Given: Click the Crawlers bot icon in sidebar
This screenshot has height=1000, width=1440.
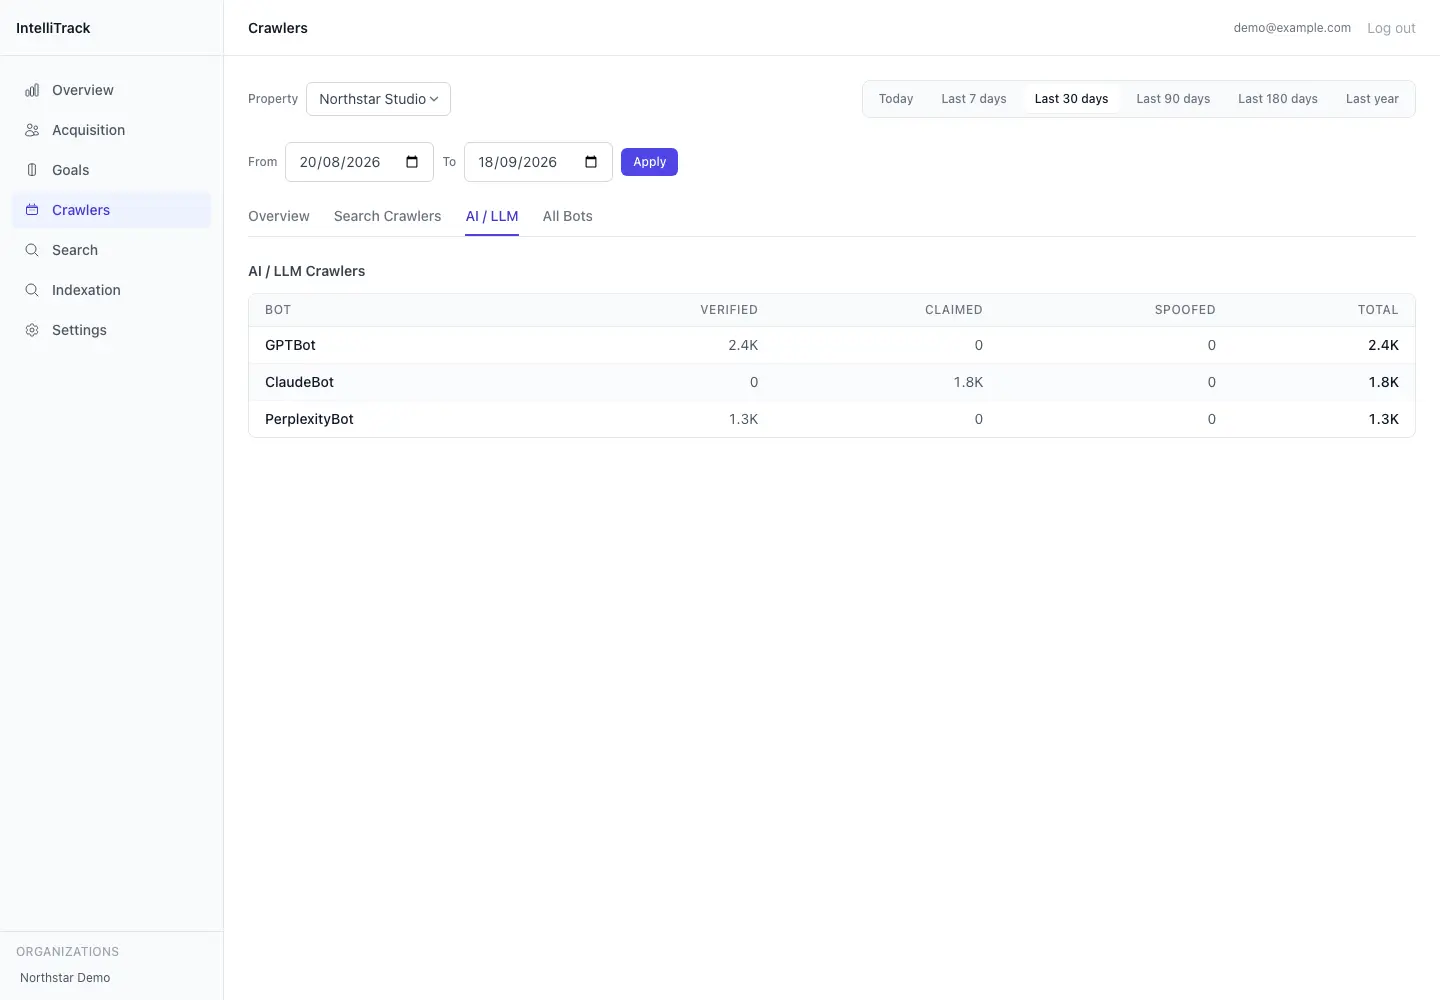Looking at the screenshot, I should click(x=32, y=210).
